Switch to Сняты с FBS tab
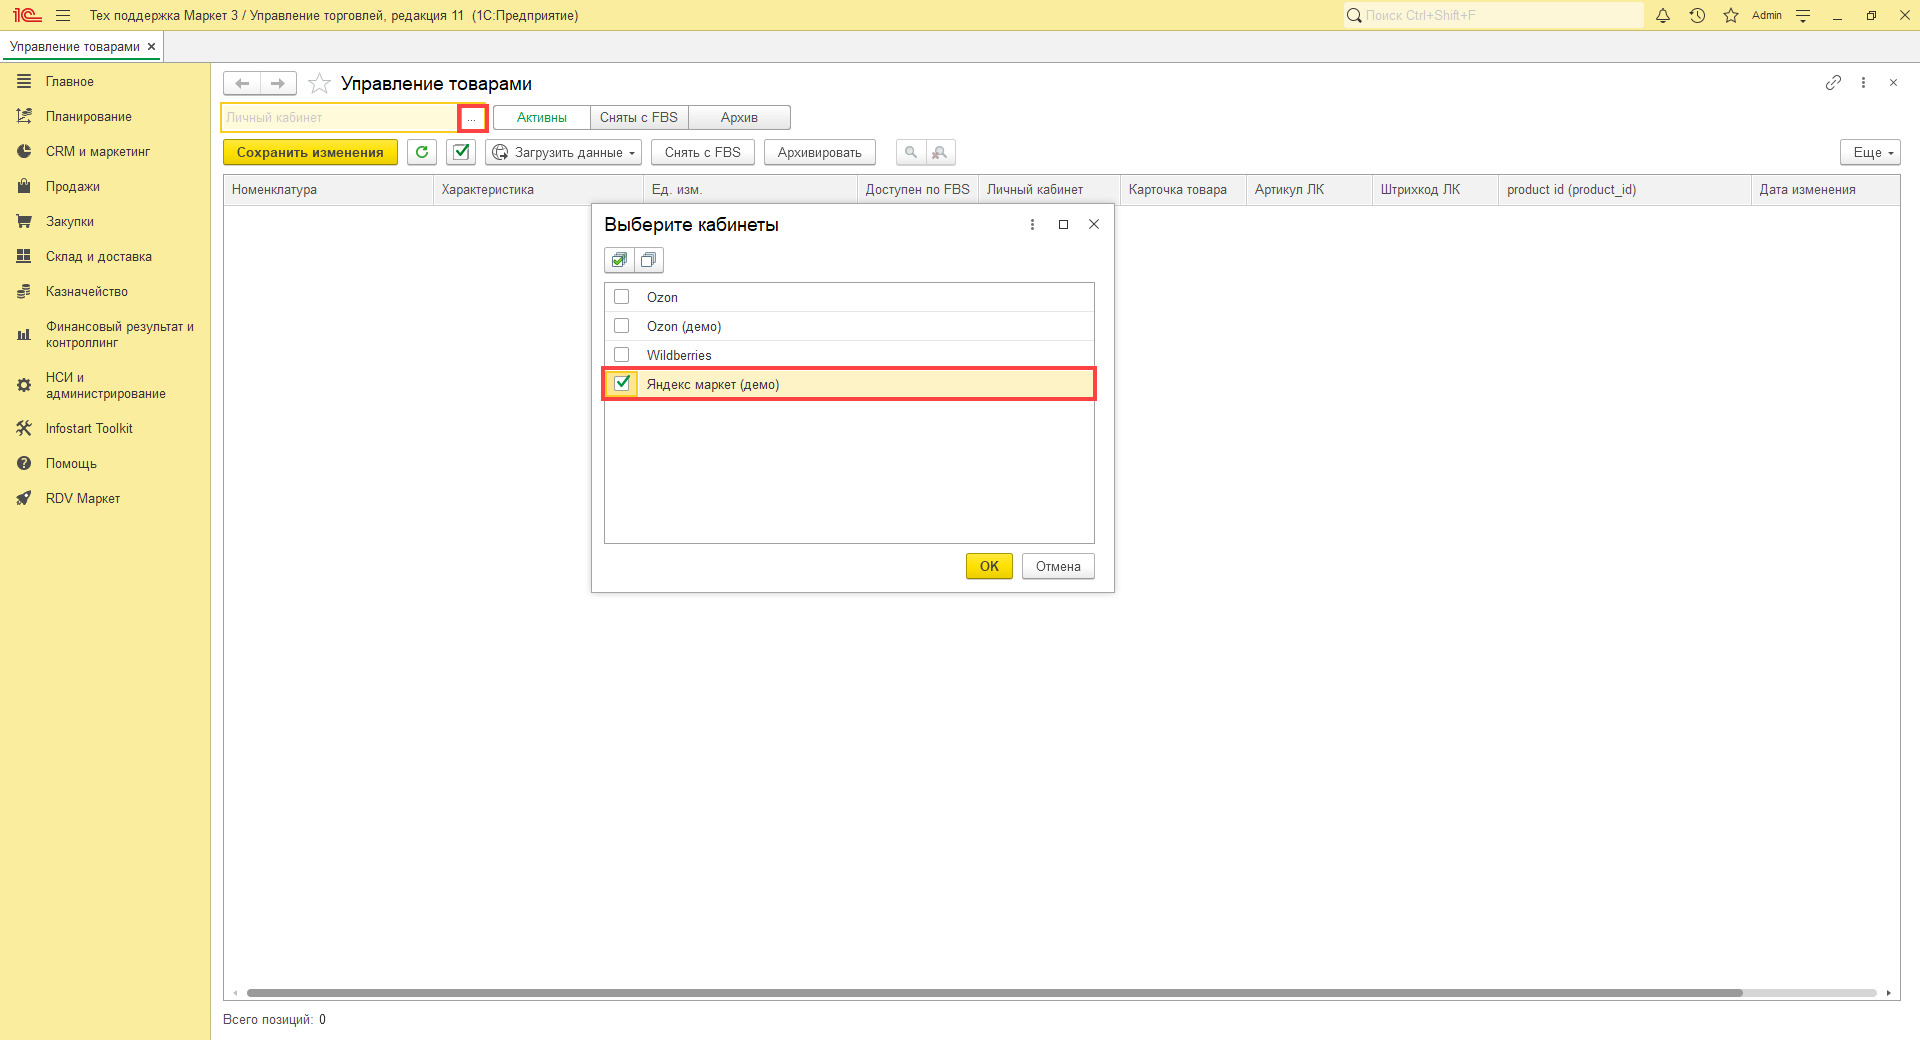 tap(639, 118)
